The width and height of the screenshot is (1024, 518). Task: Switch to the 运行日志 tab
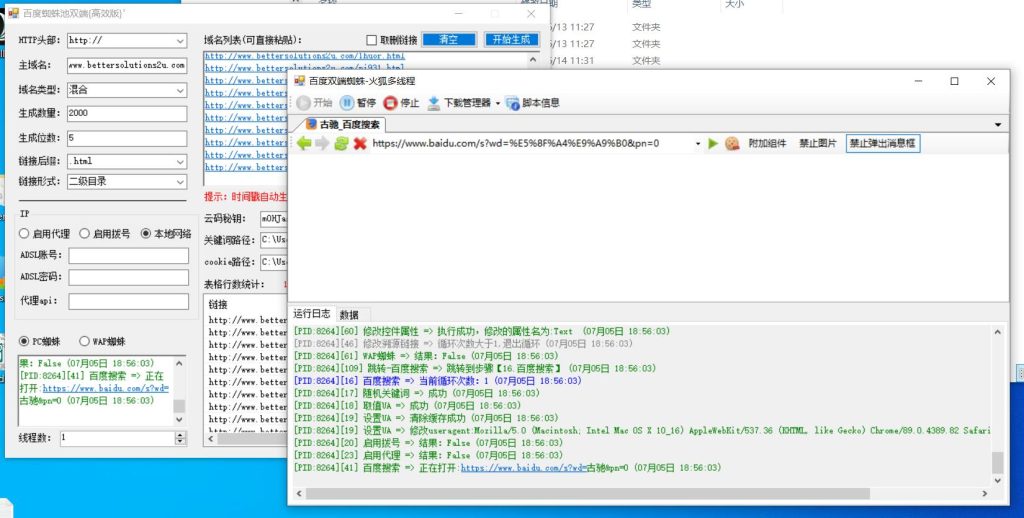point(312,314)
